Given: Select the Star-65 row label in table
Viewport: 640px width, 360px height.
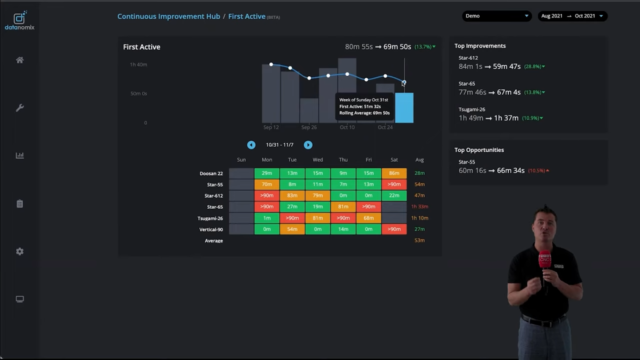Looking at the screenshot, I should click(215, 207).
